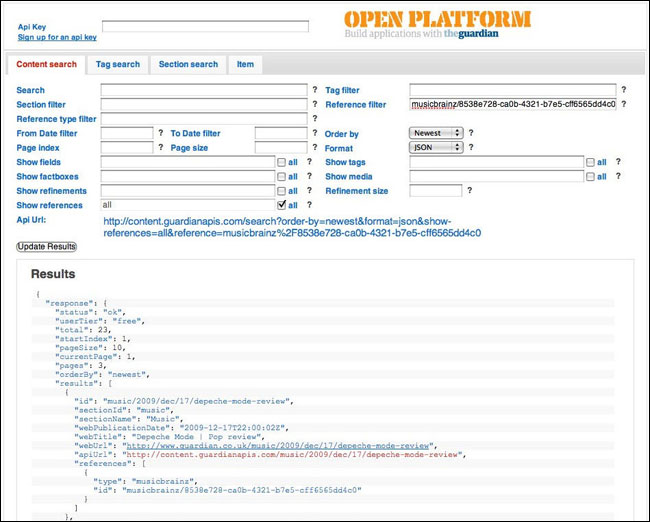Viewport: 650px width, 522px height.
Task: Open help for Show media row
Action: (x=618, y=176)
